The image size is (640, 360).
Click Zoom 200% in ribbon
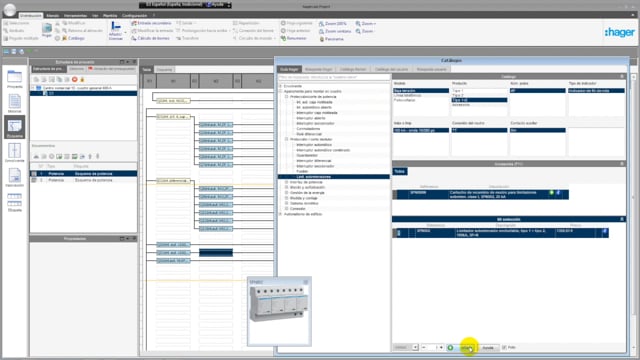pos(333,24)
